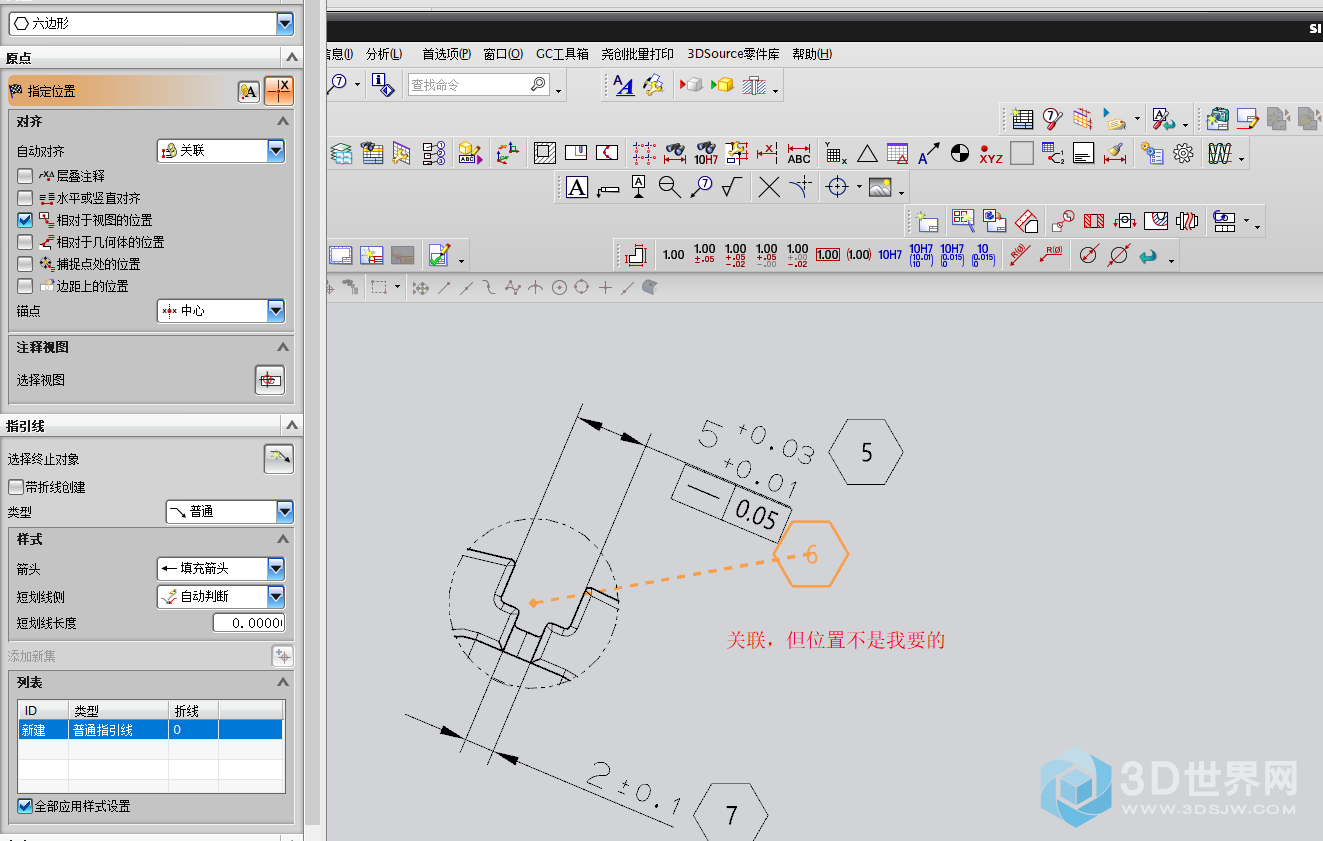This screenshot has width=1323, height=841.
Task: Collapse the 样式 section
Action: coord(283,539)
